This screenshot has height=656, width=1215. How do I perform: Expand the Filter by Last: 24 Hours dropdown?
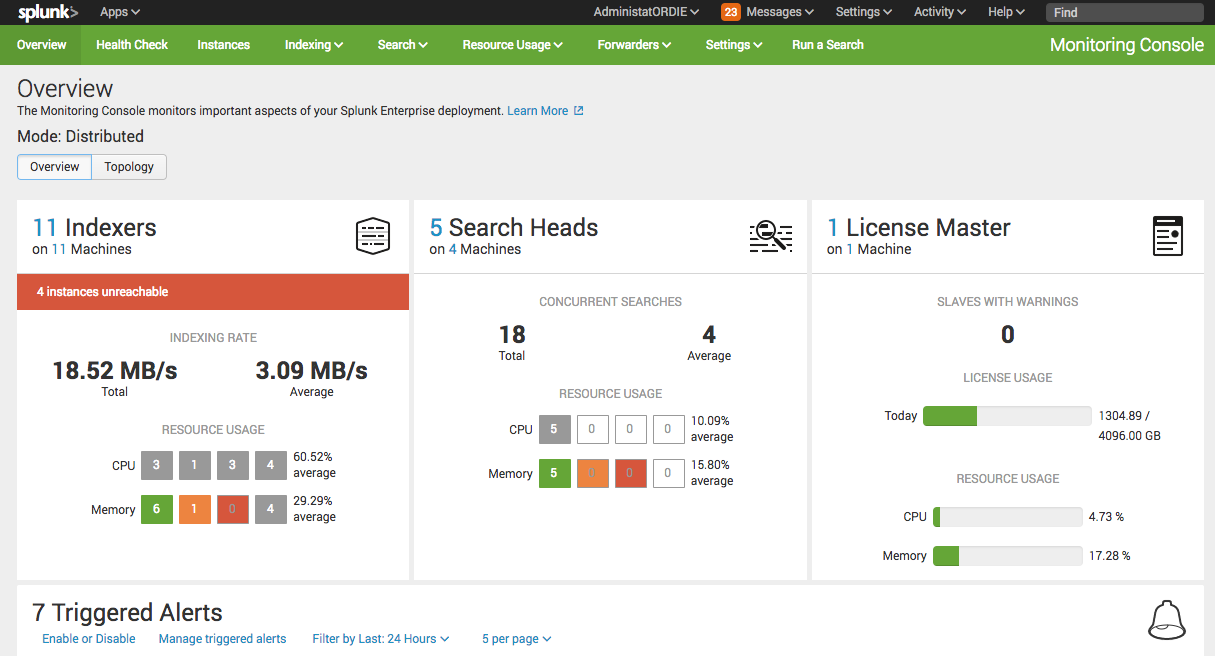click(x=380, y=638)
